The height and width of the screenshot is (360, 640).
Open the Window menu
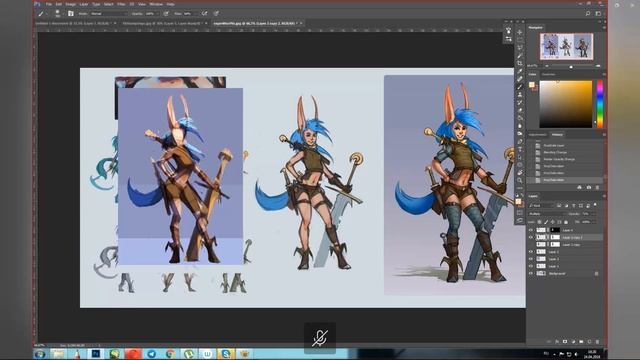click(156, 4)
